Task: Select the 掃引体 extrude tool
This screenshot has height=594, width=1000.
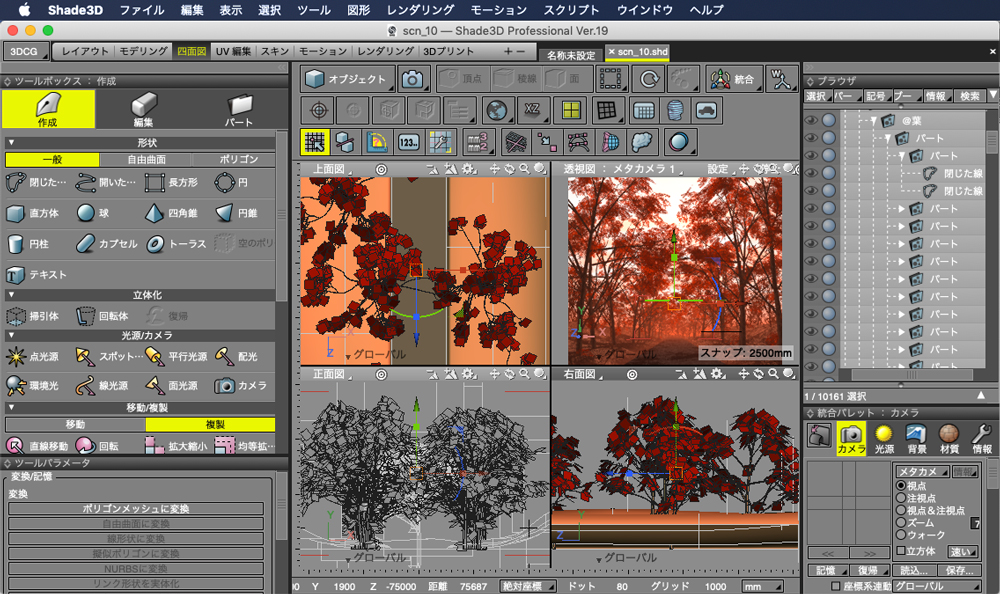Action: (x=33, y=316)
